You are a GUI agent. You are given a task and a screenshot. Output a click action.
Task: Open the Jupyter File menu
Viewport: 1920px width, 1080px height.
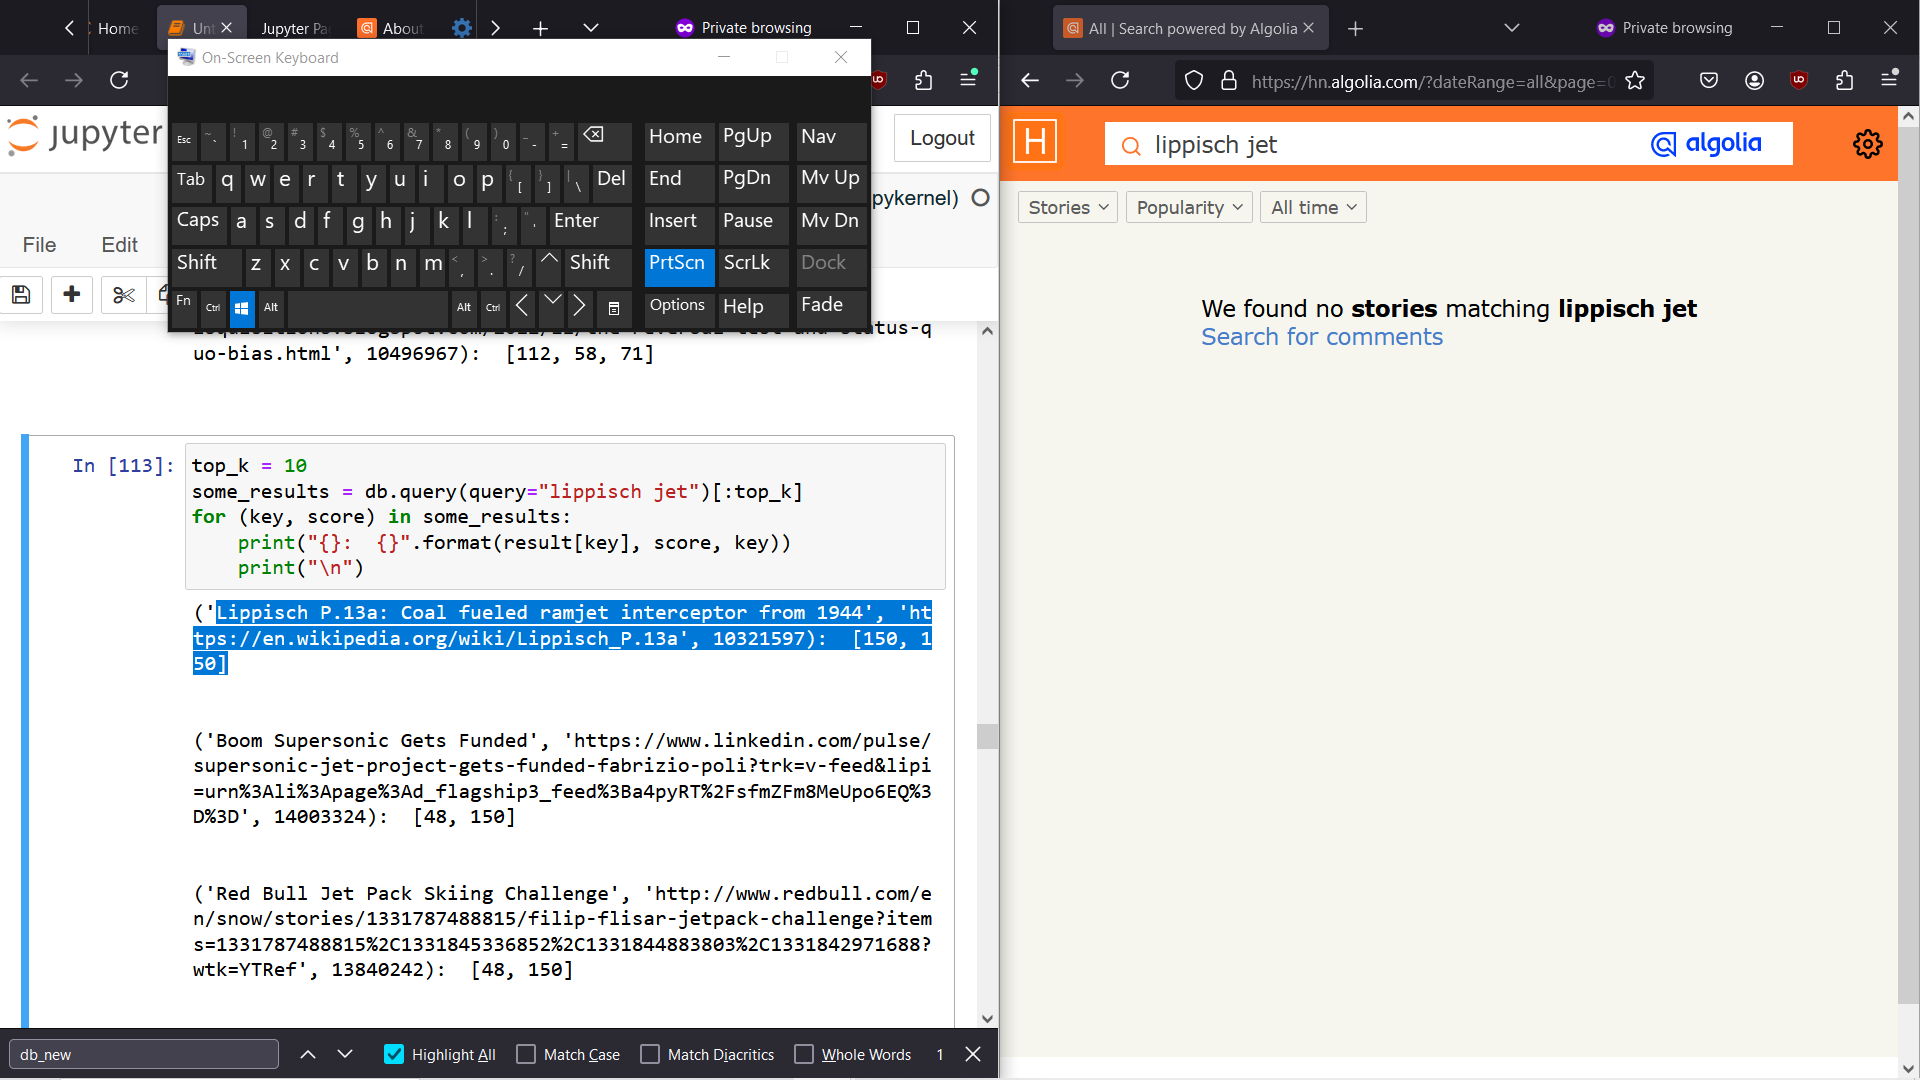click(x=39, y=245)
